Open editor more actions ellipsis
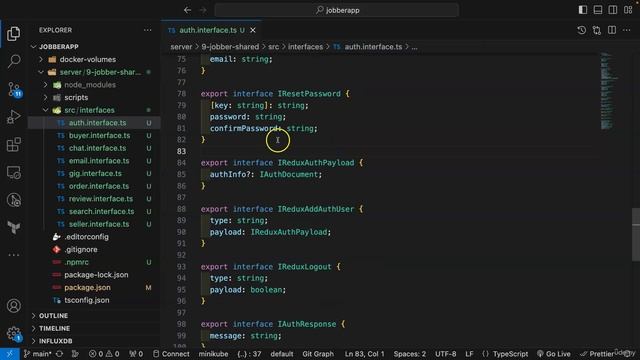This screenshot has height=360, width=640. coord(627,30)
